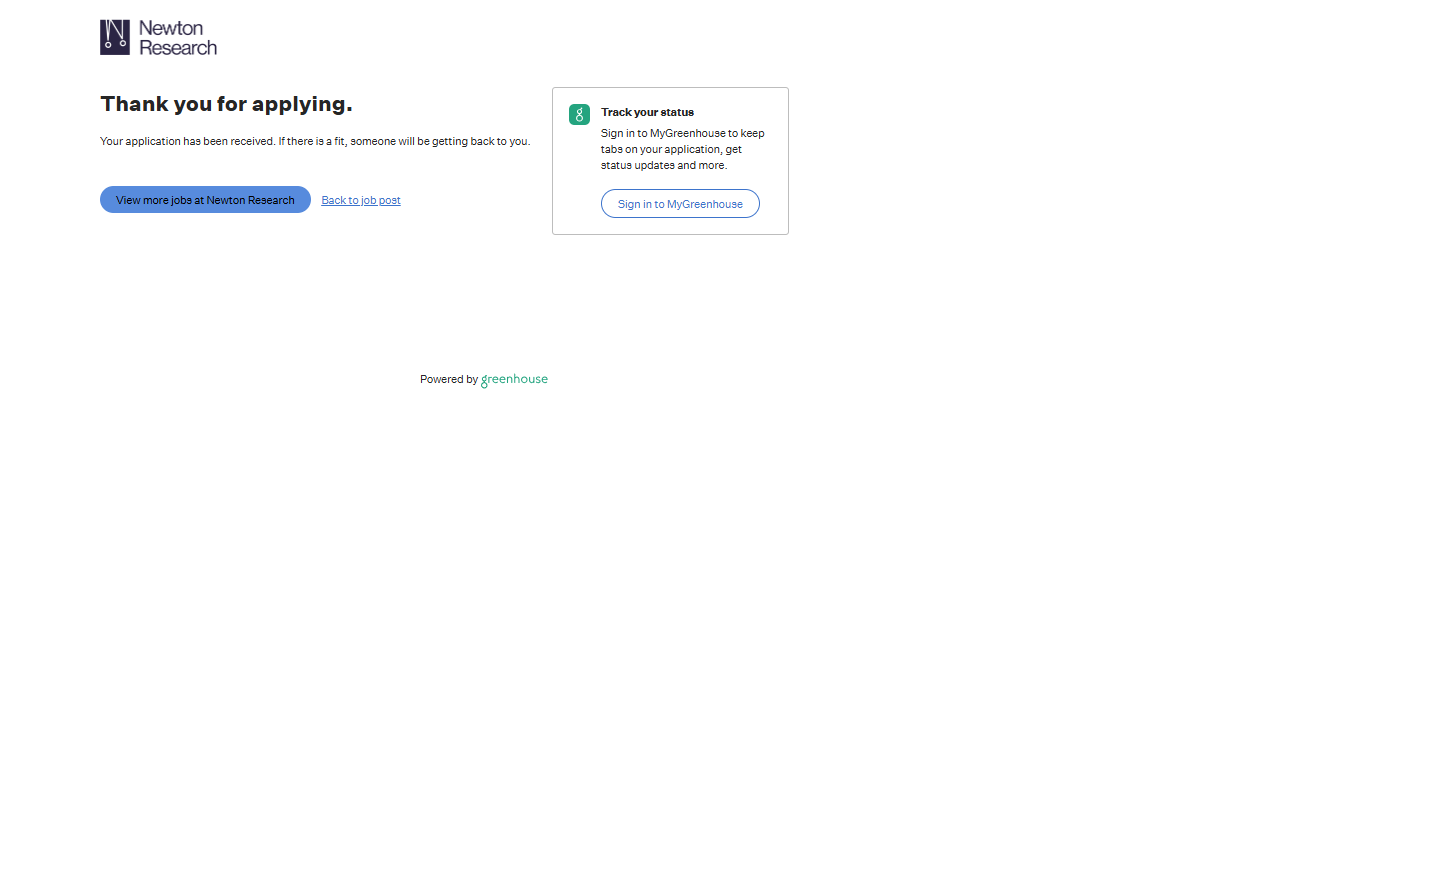Click the stylized g of the footer greenhouse logo
The width and height of the screenshot is (1452, 883).
pos(485,381)
